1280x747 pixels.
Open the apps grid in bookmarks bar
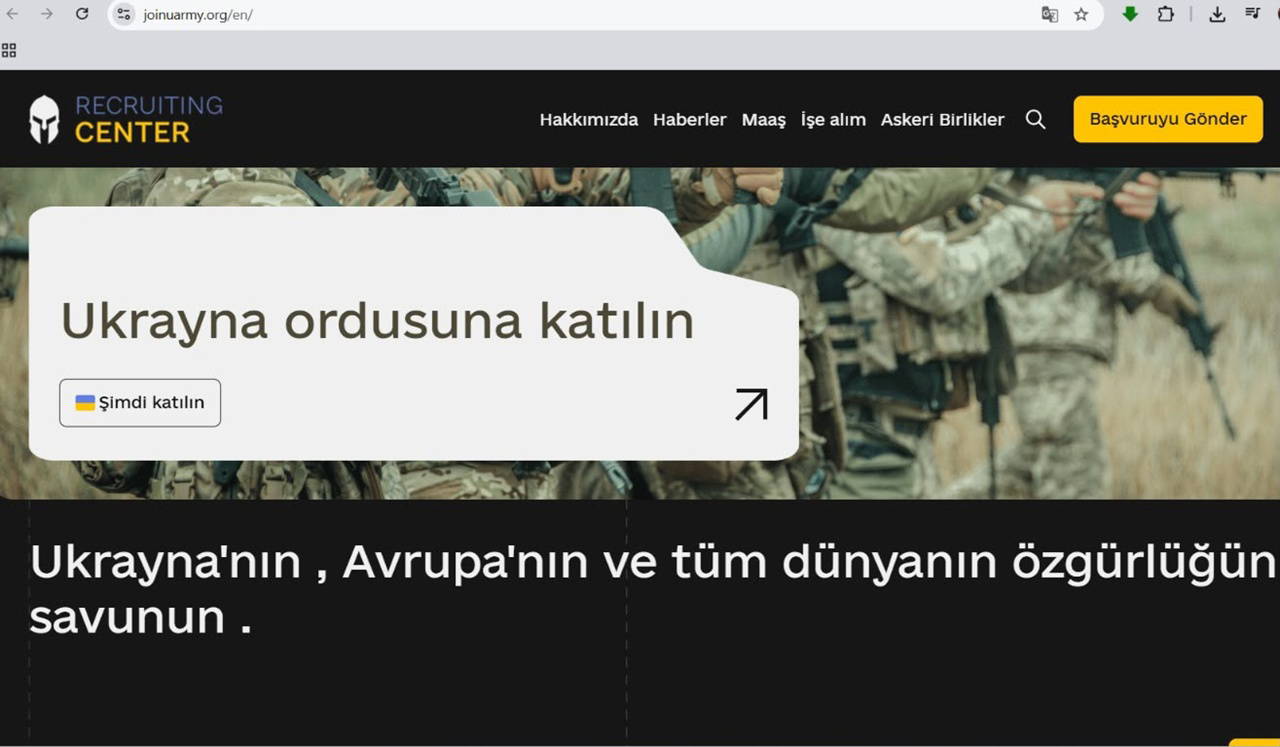(9, 50)
